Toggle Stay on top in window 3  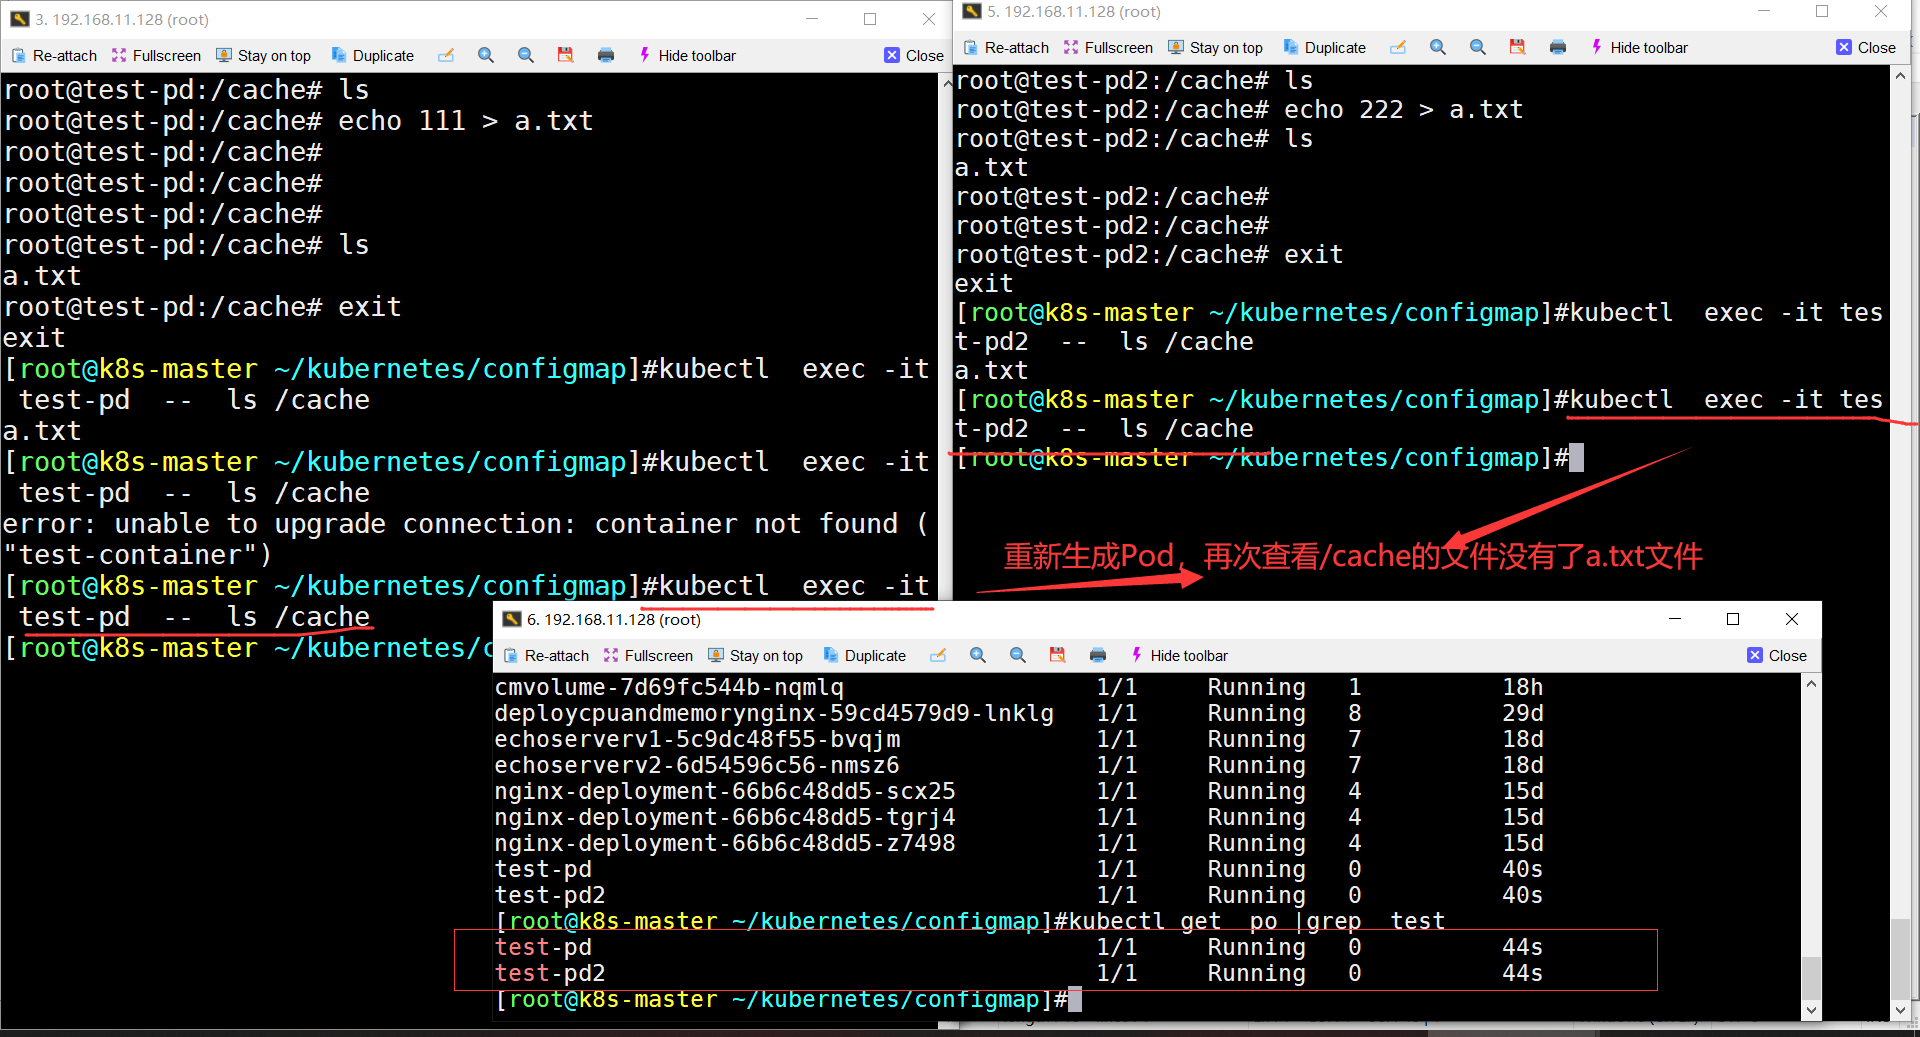tap(264, 56)
